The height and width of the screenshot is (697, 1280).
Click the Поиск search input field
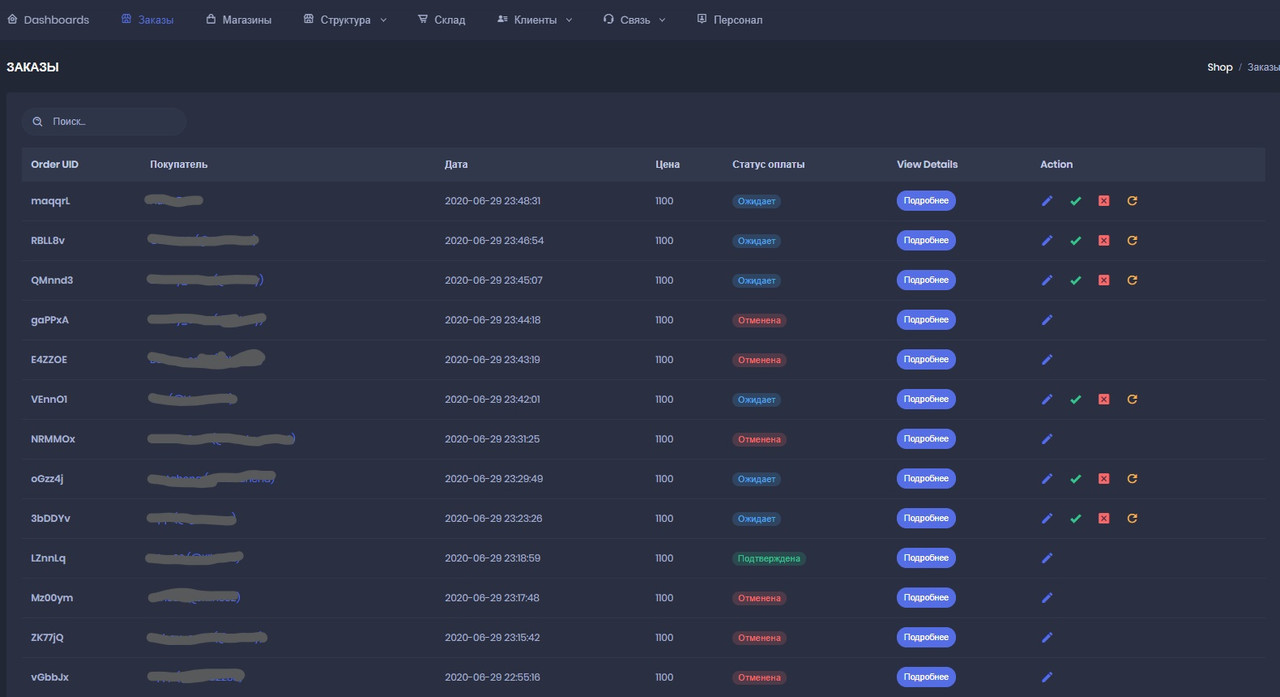tap(104, 122)
